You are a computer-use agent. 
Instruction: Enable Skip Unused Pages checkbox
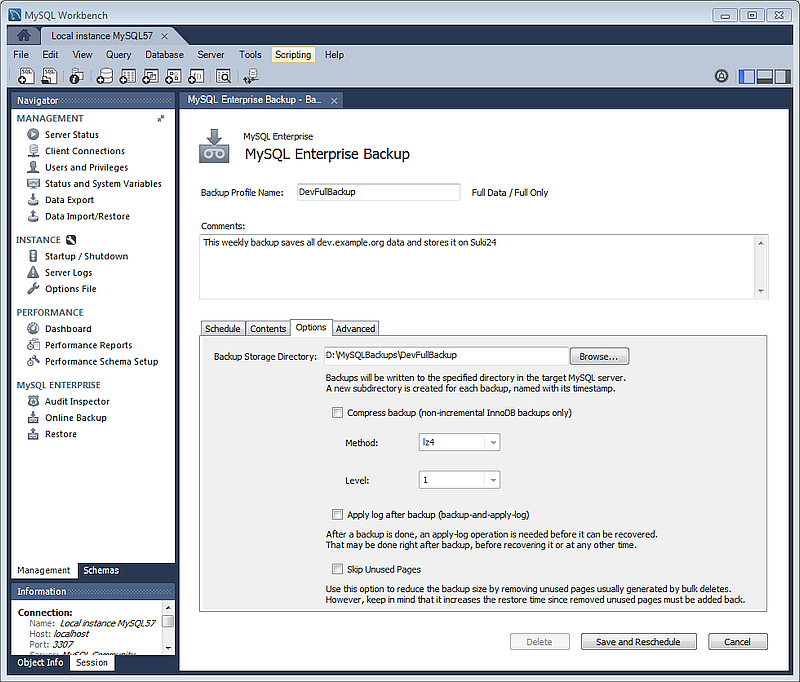coord(337,569)
